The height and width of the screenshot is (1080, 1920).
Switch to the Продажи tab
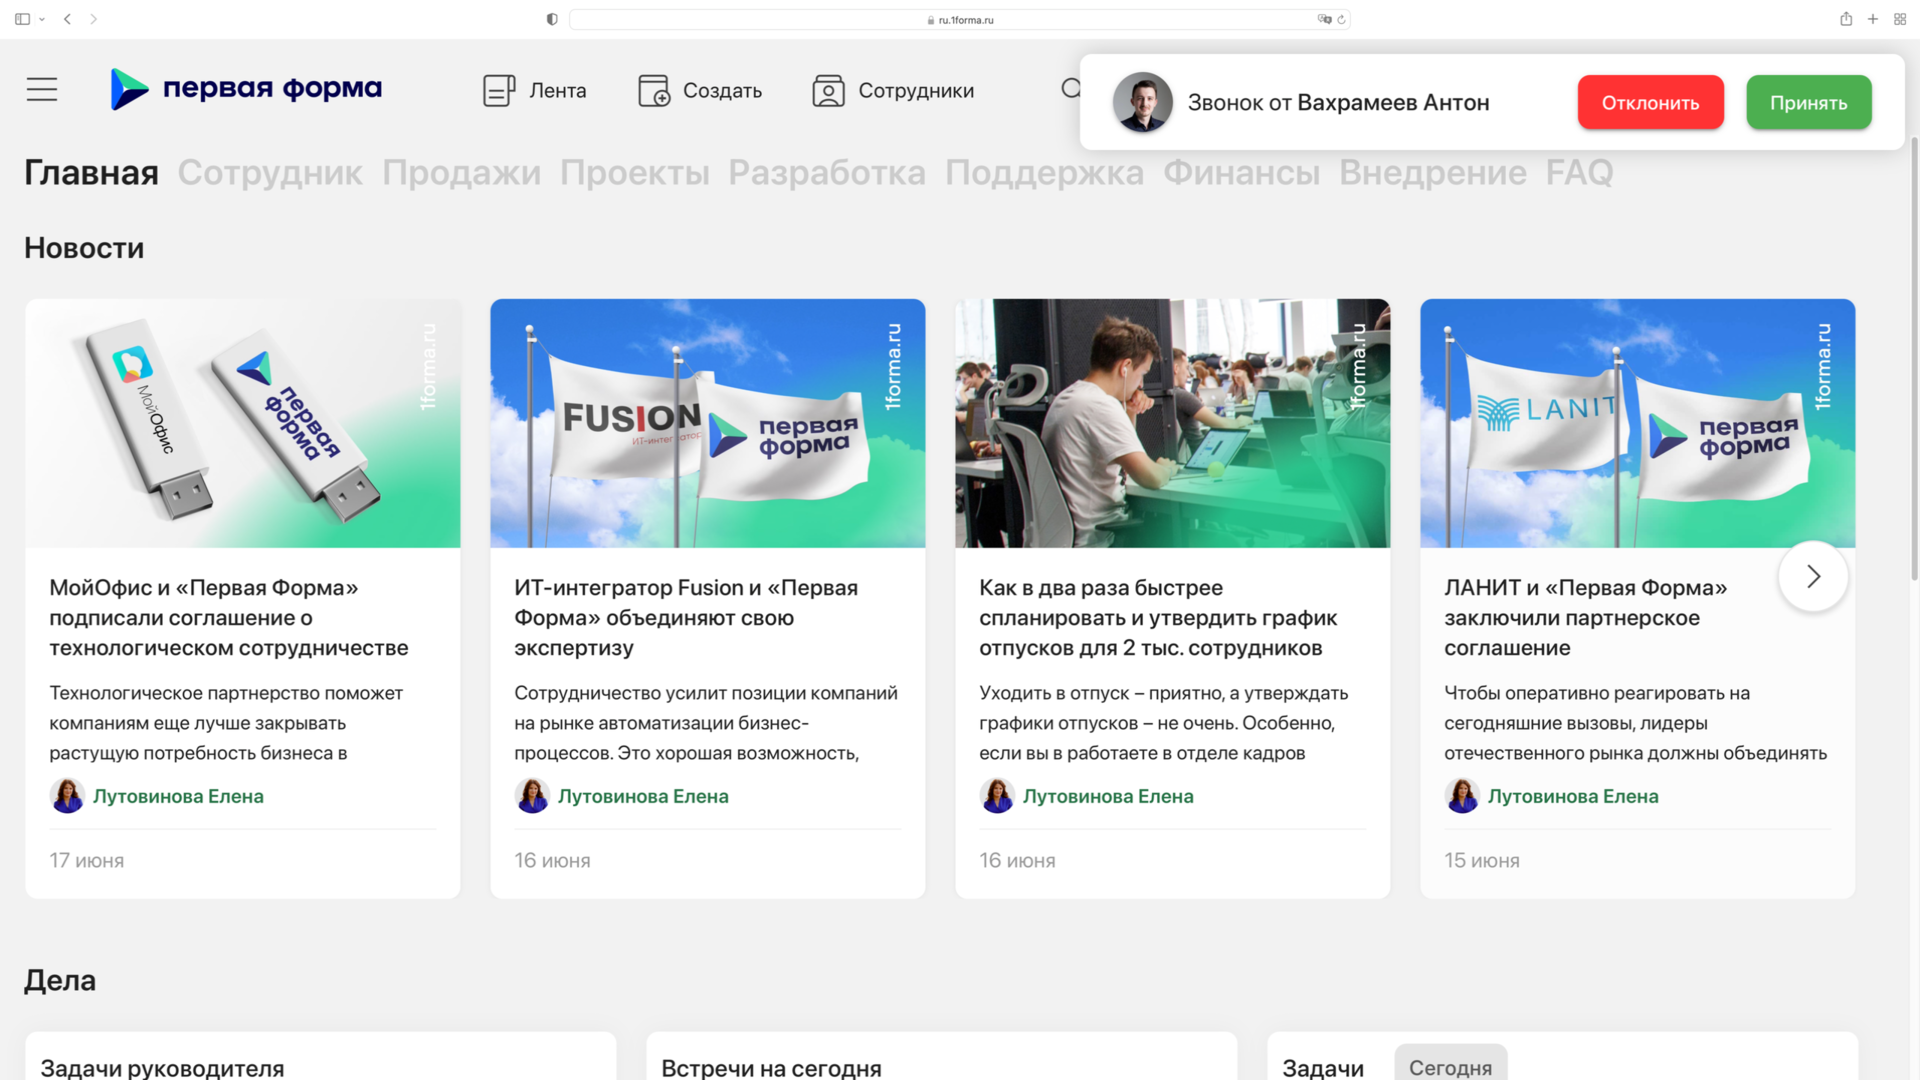coord(461,173)
